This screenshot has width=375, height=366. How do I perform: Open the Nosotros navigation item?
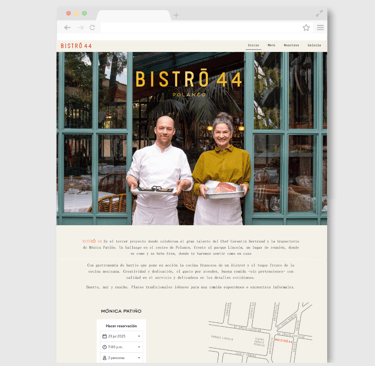coord(291,45)
